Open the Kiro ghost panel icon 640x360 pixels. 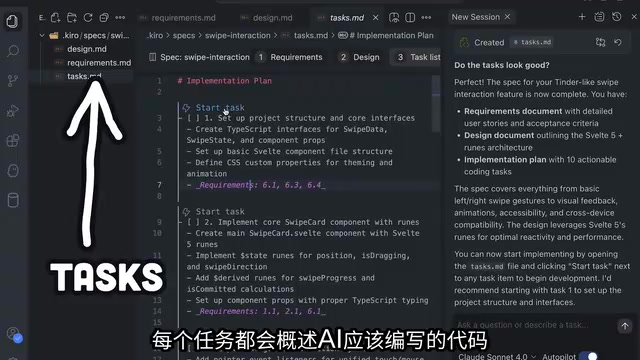[13, 171]
